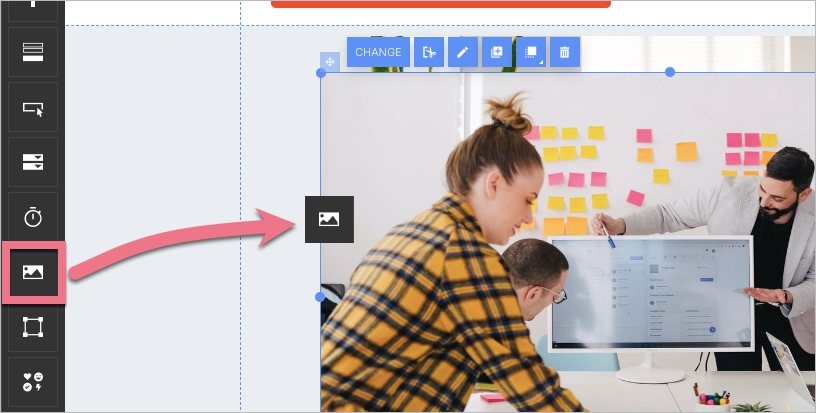
Task: Select the Button widget with cursor icon
Action: pyautogui.click(x=33, y=107)
